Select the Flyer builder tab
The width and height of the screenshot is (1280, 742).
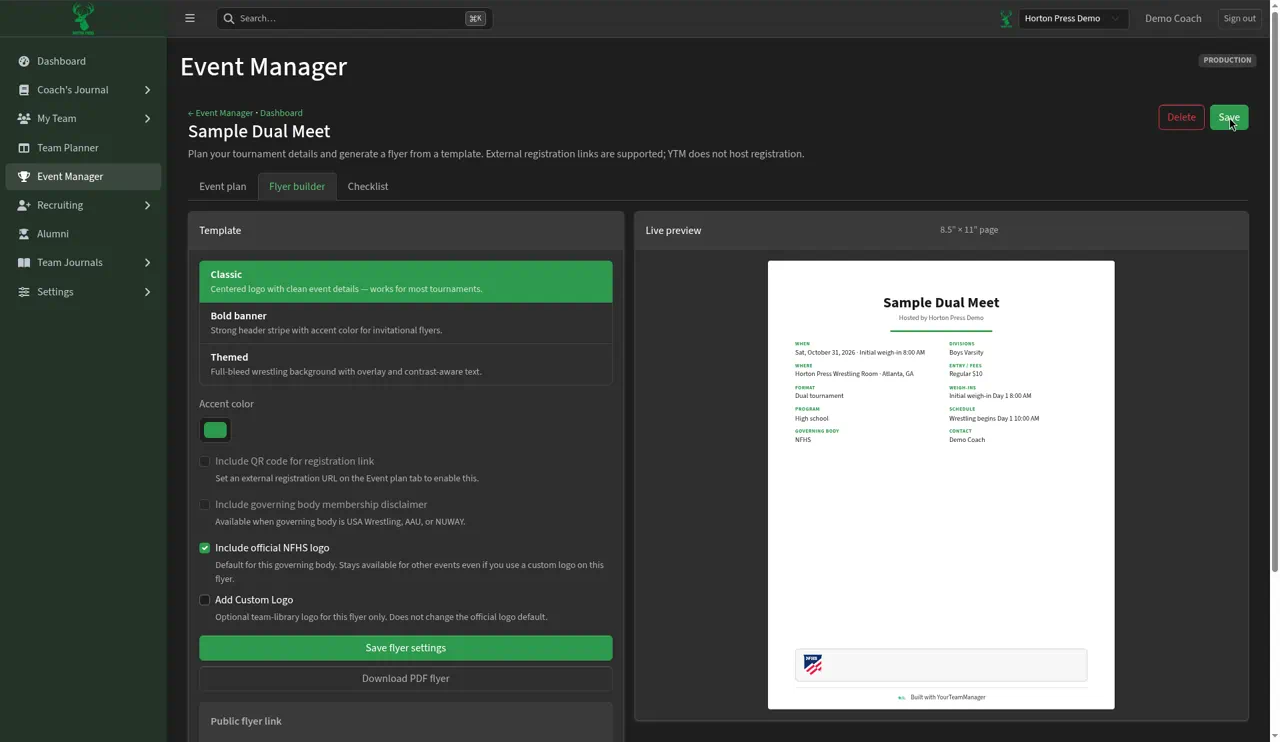[297, 186]
